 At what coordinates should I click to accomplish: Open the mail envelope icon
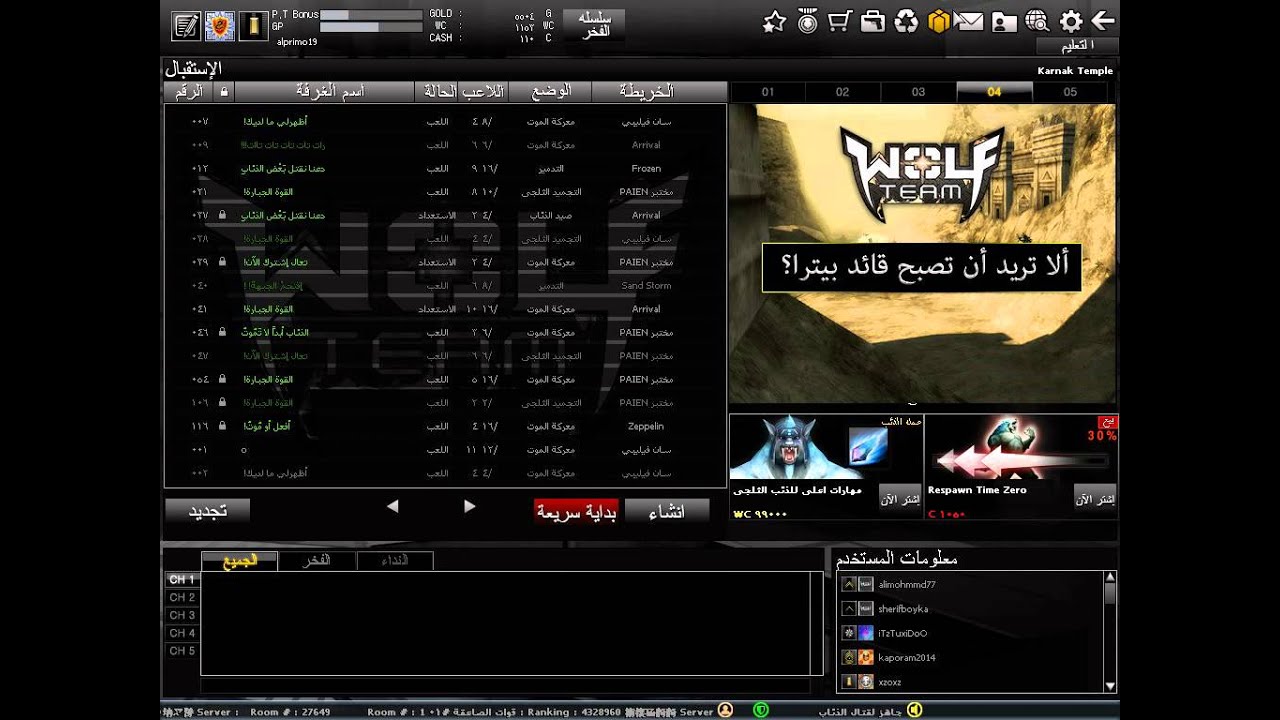click(x=970, y=22)
